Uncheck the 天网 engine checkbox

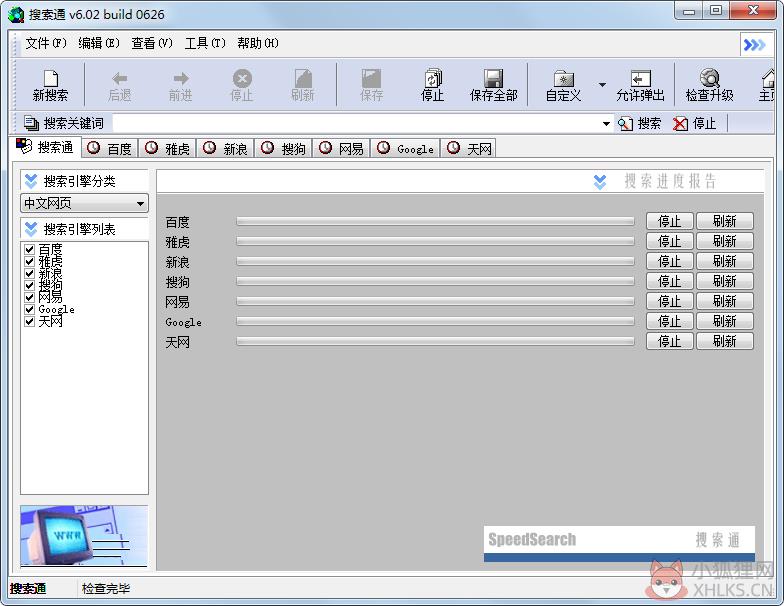(x=30, y=321)
